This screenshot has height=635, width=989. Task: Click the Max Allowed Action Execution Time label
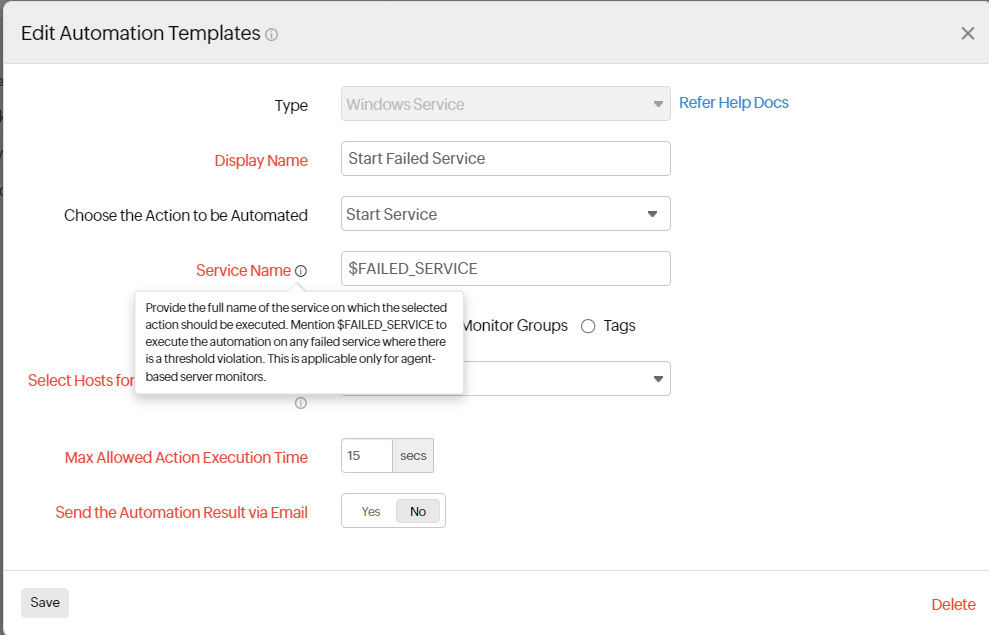pyautogui.click(x=186, y=457)
